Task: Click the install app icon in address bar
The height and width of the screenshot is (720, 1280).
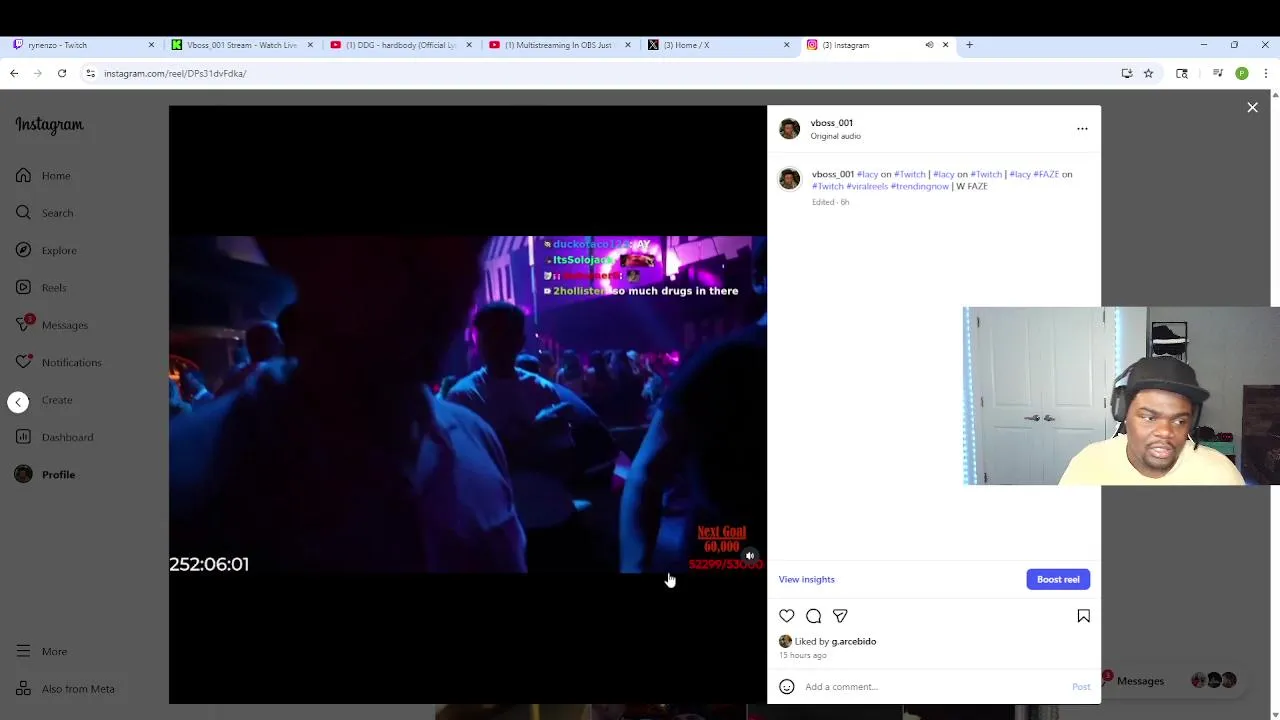Action: pos(1127,73)
